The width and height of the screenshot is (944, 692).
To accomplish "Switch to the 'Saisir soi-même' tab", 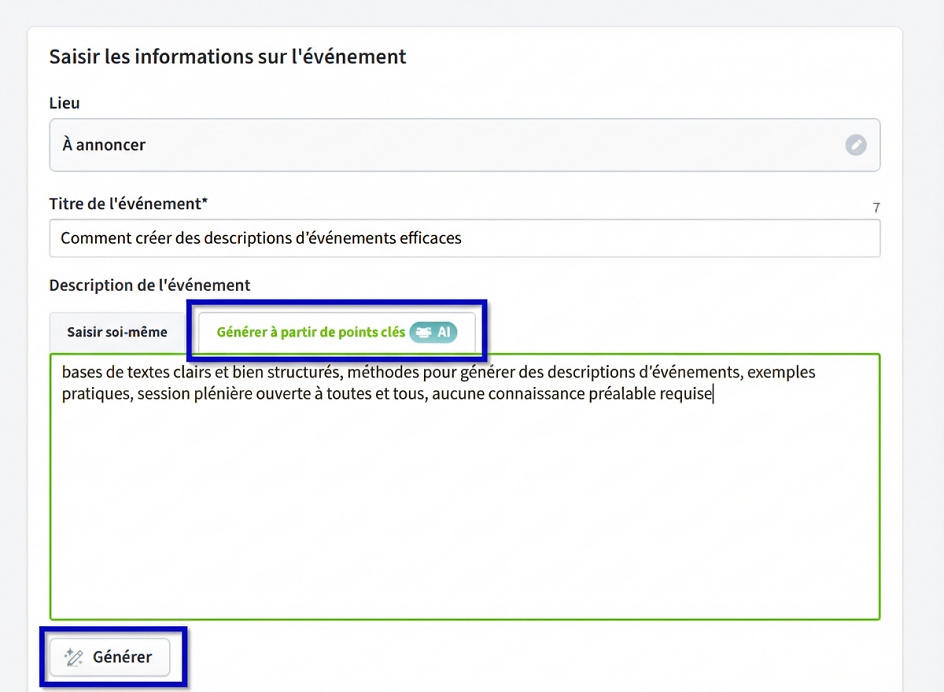I will coord(117,331).
